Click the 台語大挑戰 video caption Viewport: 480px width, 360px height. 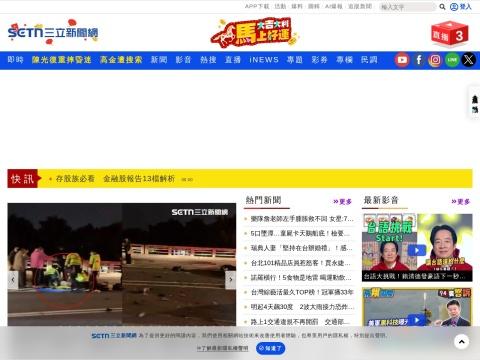click(x=414, y=276)
